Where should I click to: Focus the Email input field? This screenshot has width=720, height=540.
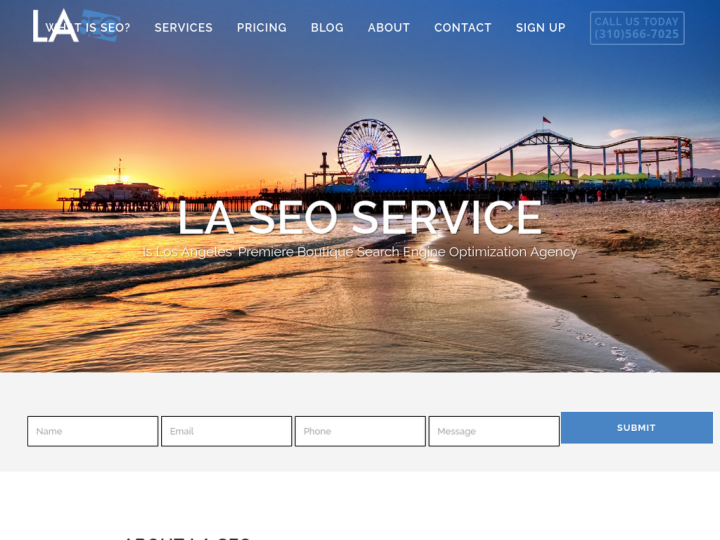(x=226, y=431)
